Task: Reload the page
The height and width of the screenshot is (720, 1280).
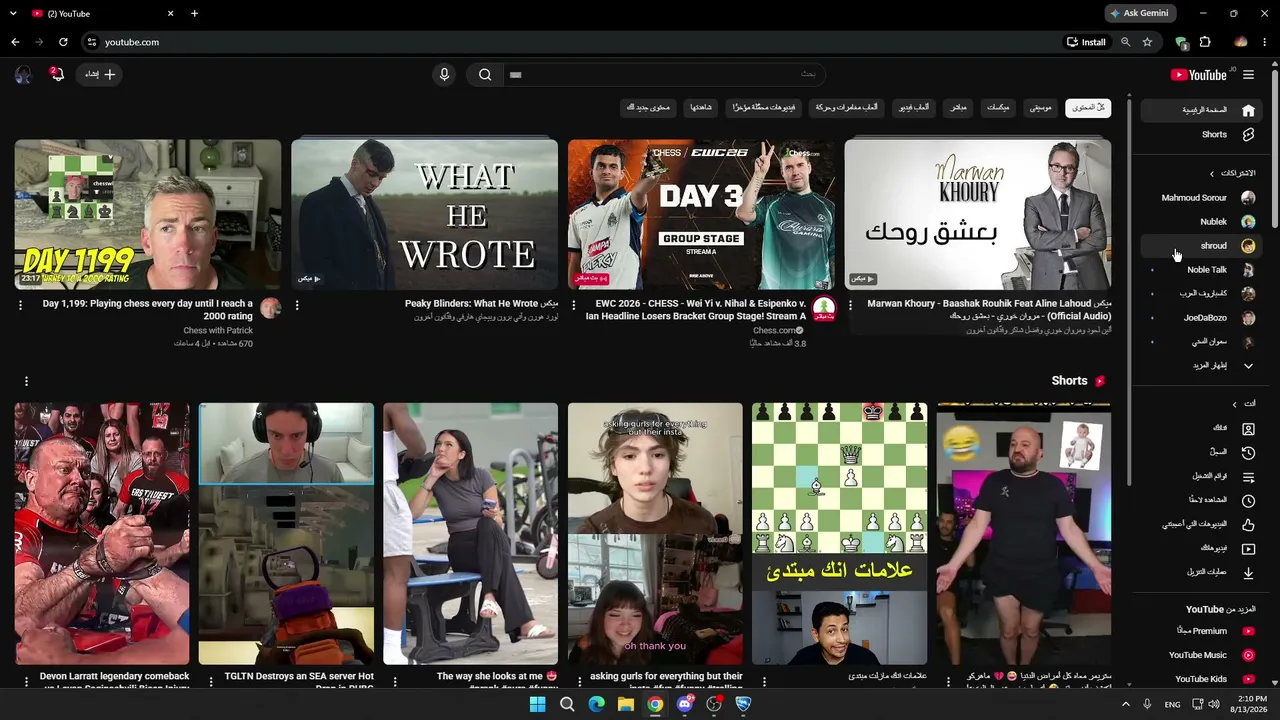Action: [63, 42]
